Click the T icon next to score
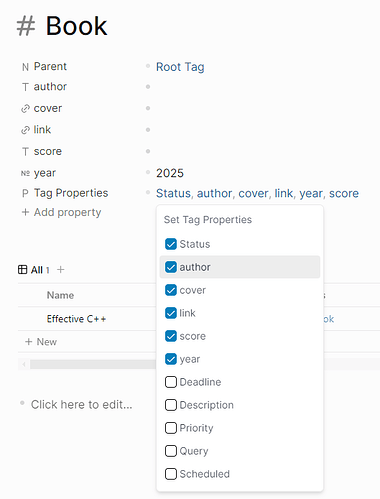Image resolution: width=380 pixels, height=499 pixels. 25,152
